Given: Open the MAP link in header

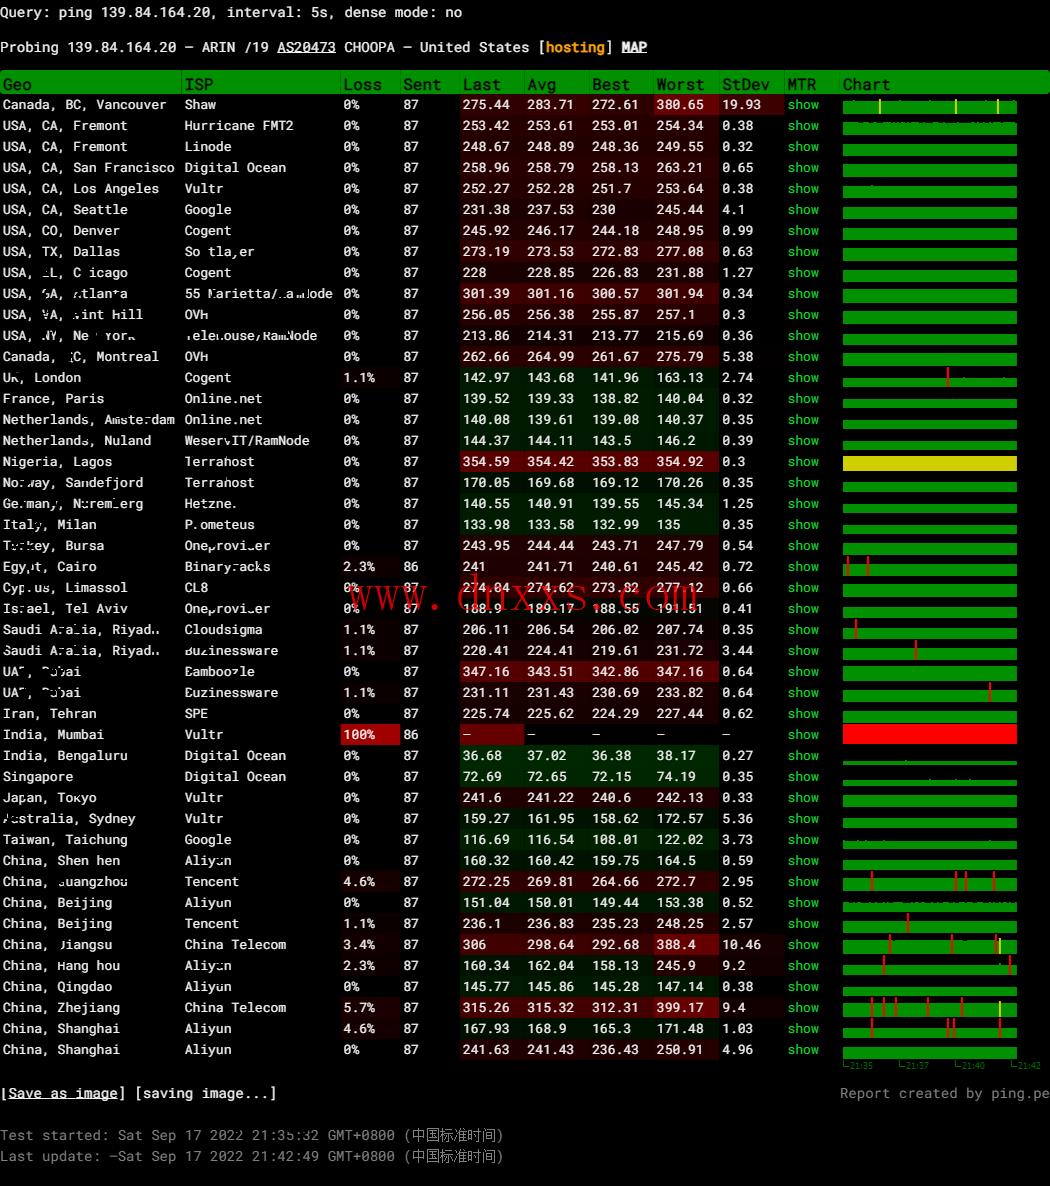Looking at the screenshot, I should 634,47.
